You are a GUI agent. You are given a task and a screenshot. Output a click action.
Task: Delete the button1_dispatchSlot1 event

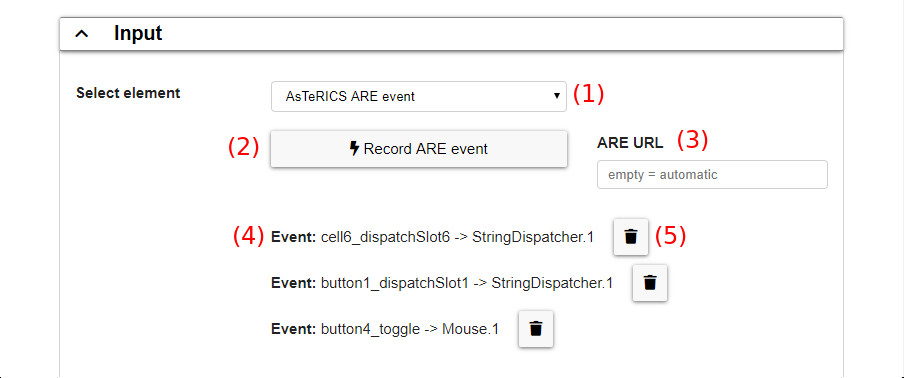coord(650,283)
